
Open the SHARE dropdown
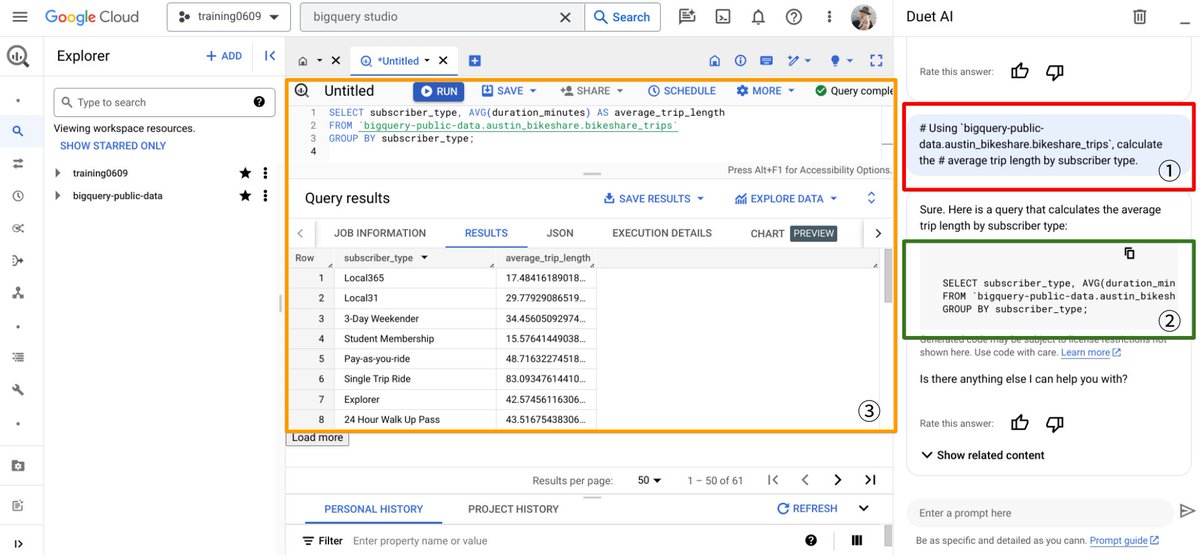coord(592,91)
